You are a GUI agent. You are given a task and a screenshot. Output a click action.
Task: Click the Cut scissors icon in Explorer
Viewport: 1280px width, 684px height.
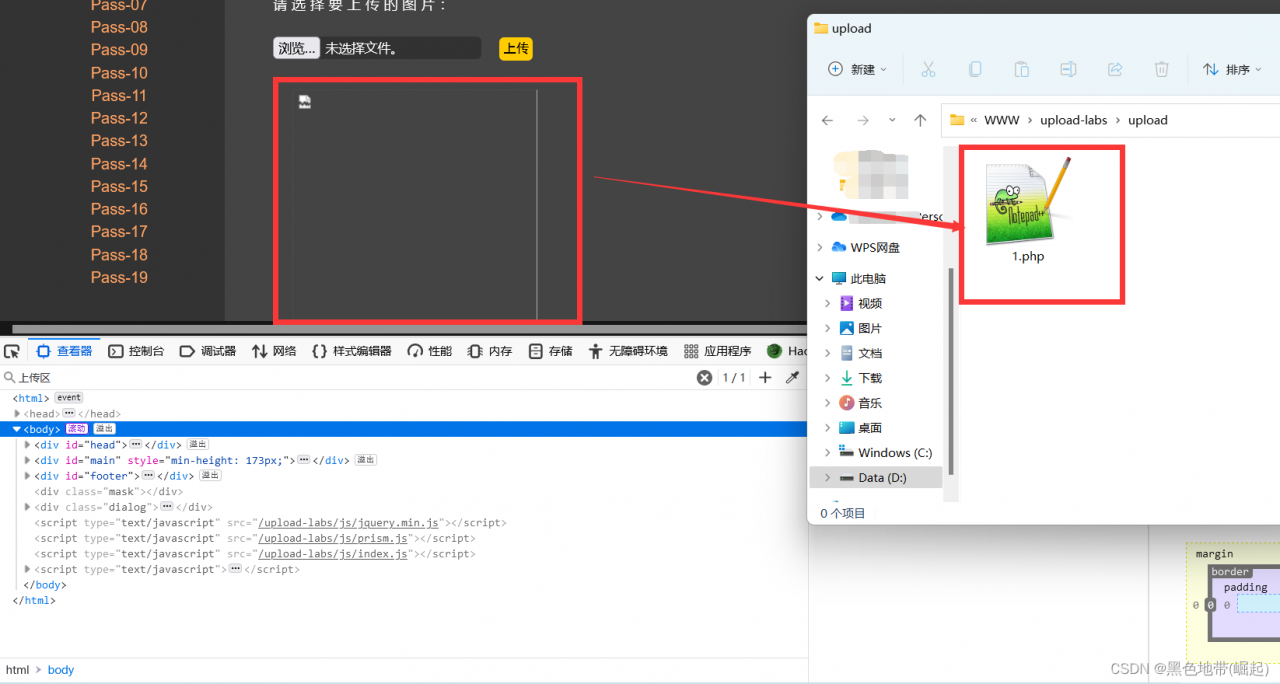(928, 69)
